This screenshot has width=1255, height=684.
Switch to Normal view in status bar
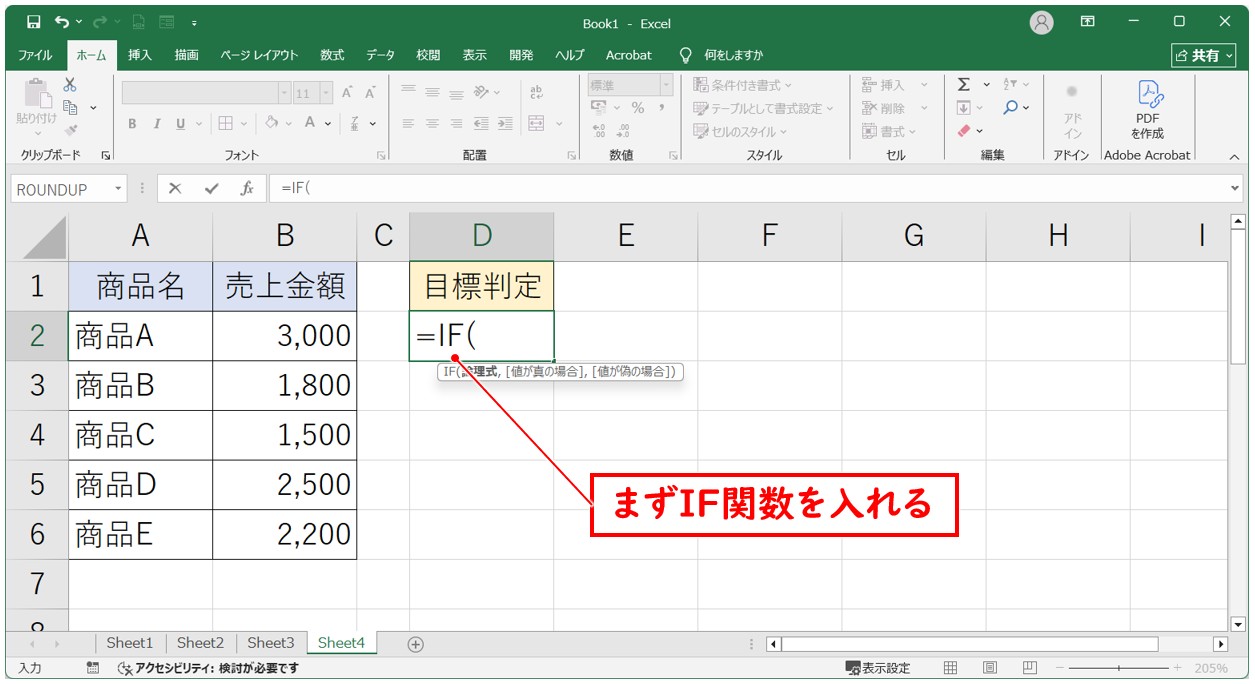tap(951, 668)
